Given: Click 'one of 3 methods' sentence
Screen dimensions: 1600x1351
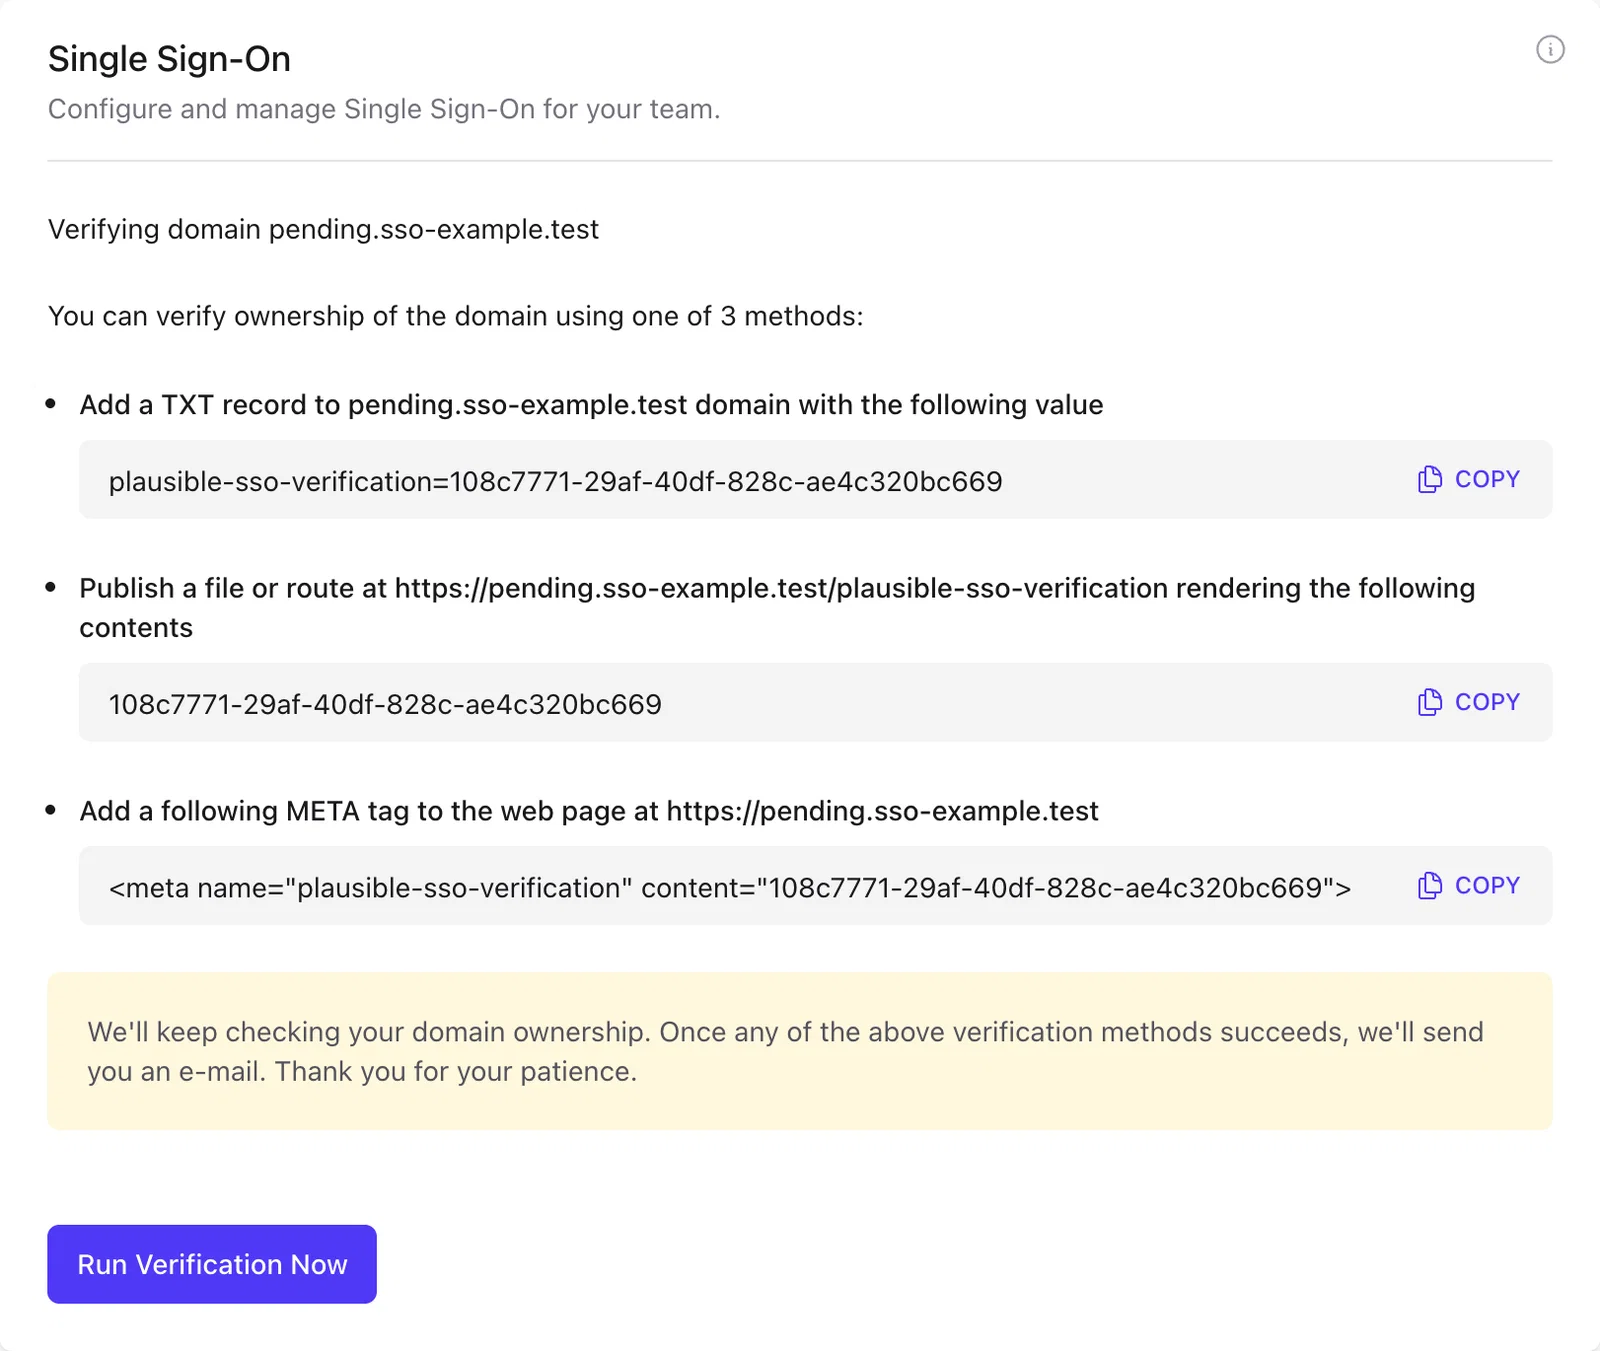Looking at the screenshot, I should pos(456,317).
